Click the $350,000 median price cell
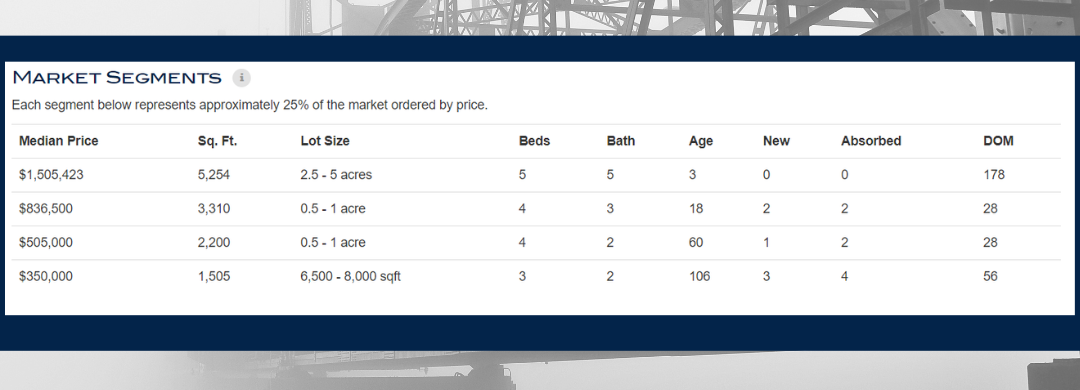 point(45,276)
